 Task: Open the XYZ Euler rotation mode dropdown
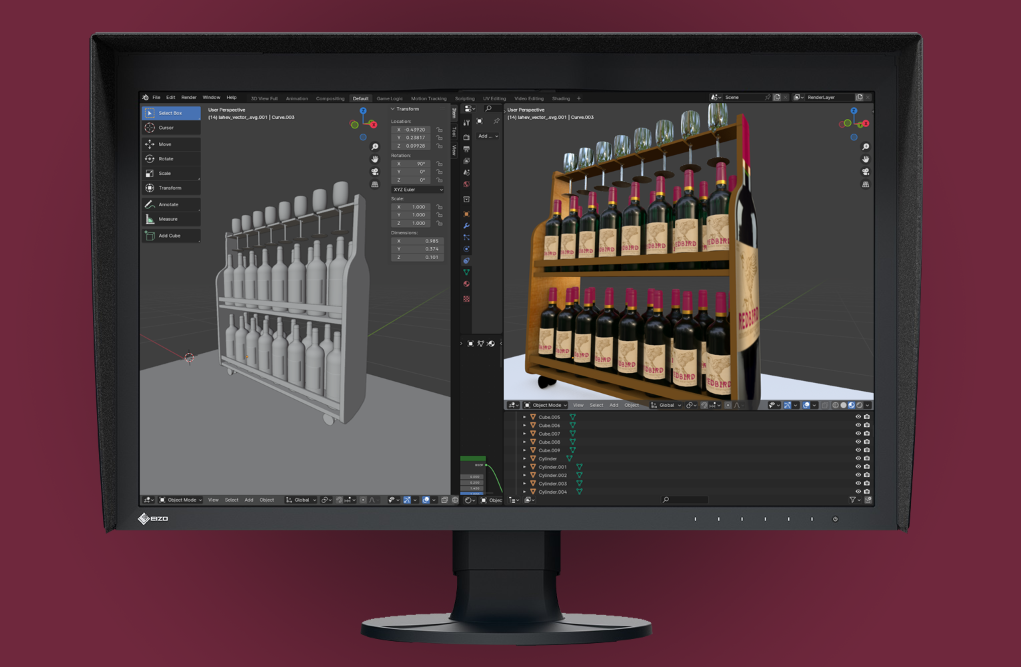(417, 190)
